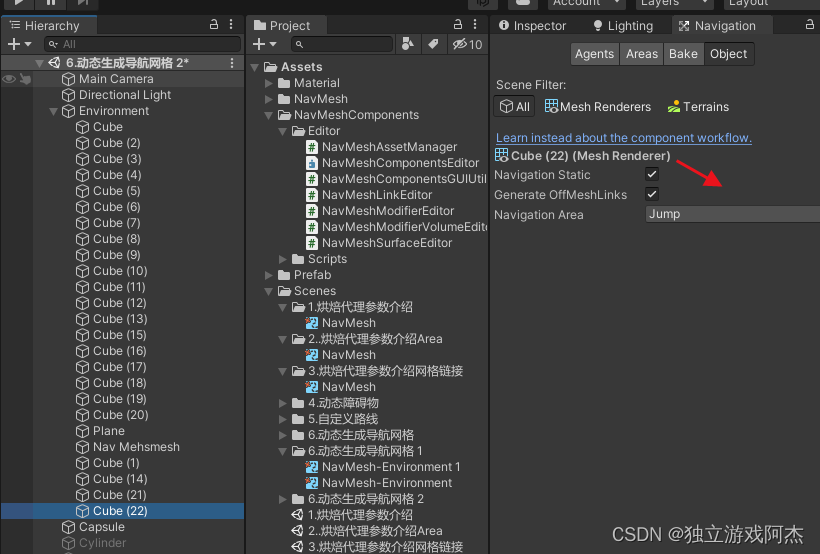Image resolution: width=820 pixels, height=554 pixels.
Task: Switch to the Inspector tab
Action: tap(532, 26)
